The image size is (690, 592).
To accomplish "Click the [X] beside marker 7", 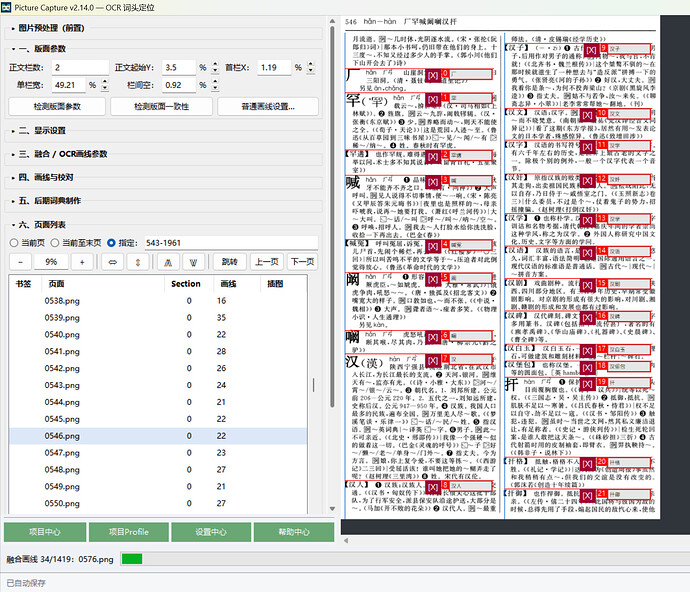I will pyautogui.click(x=433, y=361).
